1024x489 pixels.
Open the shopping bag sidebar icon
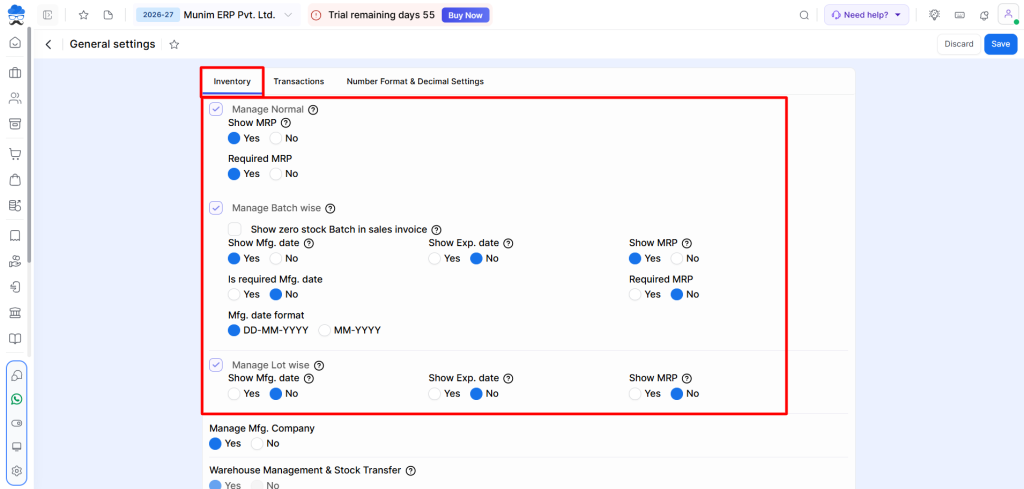coord(15,180)
